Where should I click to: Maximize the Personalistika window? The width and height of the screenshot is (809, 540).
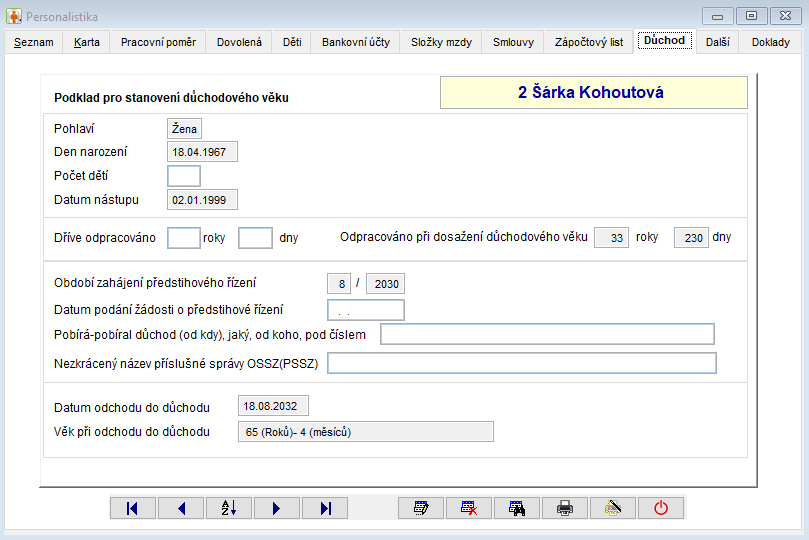point(751,16)
